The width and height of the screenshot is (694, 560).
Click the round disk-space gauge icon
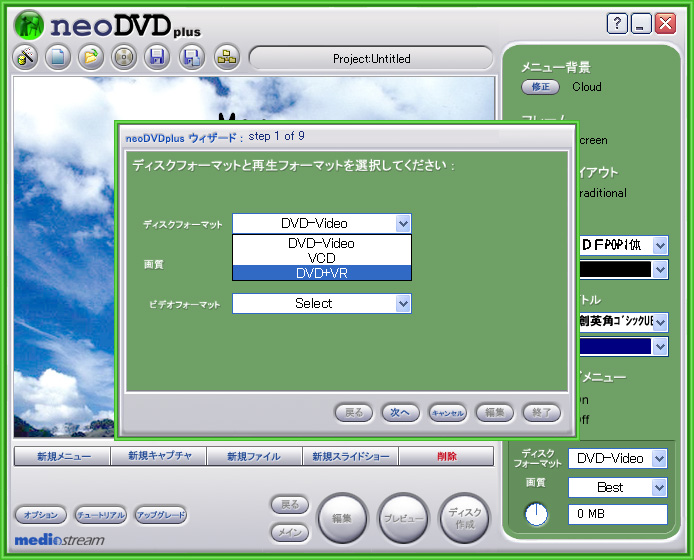tap(536, 514)
